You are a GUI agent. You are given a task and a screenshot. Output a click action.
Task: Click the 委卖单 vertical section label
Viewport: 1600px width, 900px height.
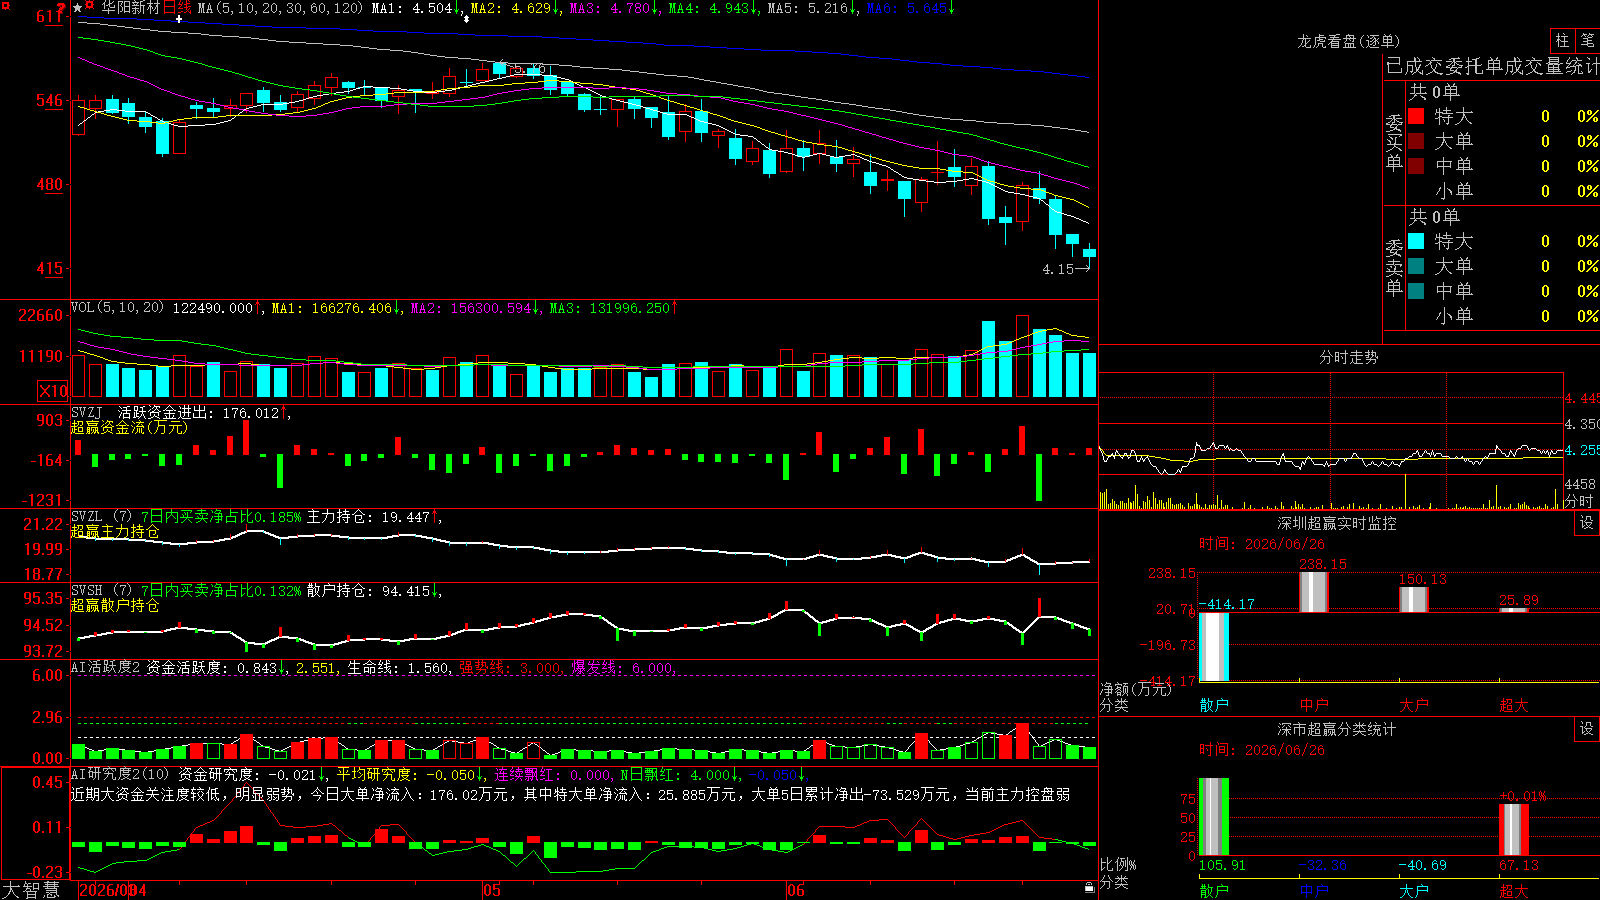(1394, 268)
